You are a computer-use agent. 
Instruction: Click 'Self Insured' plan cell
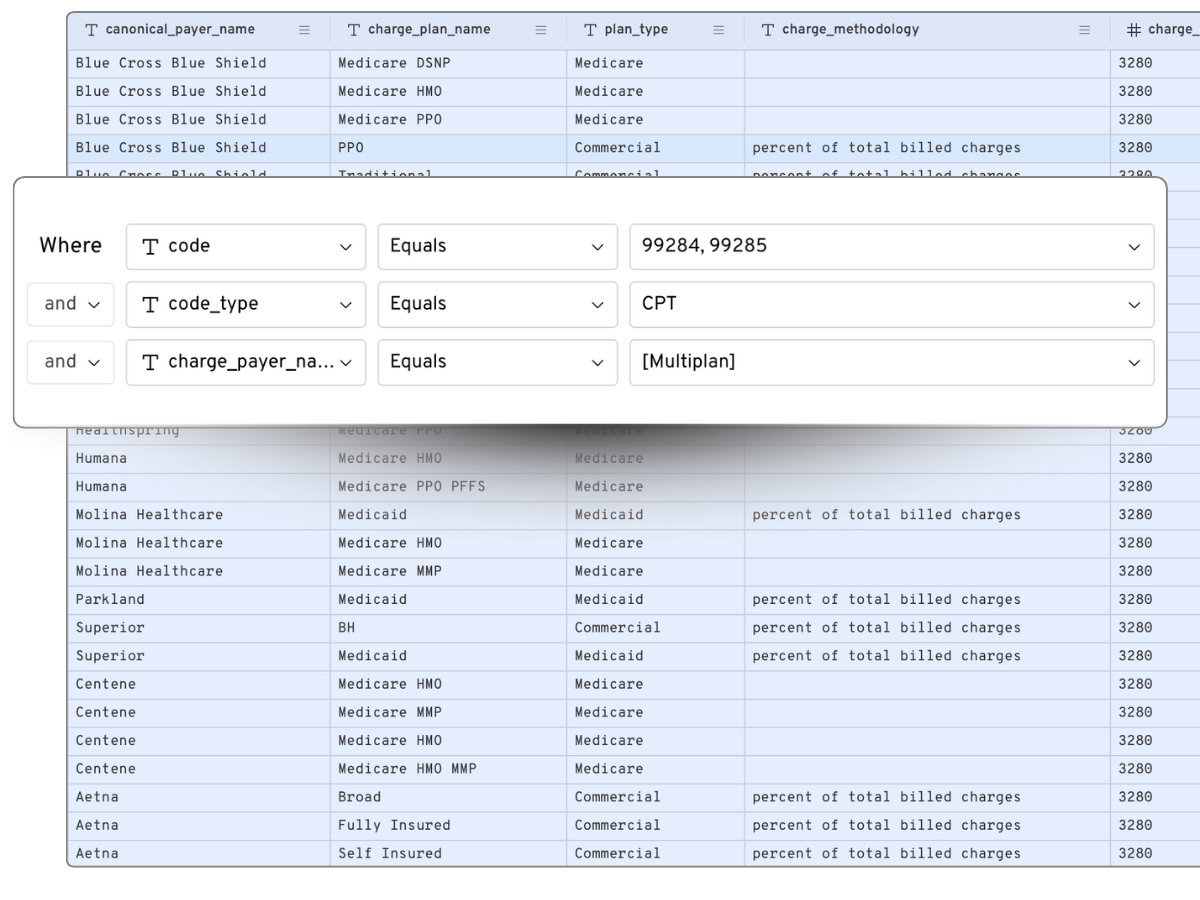[x=448, y=854]
